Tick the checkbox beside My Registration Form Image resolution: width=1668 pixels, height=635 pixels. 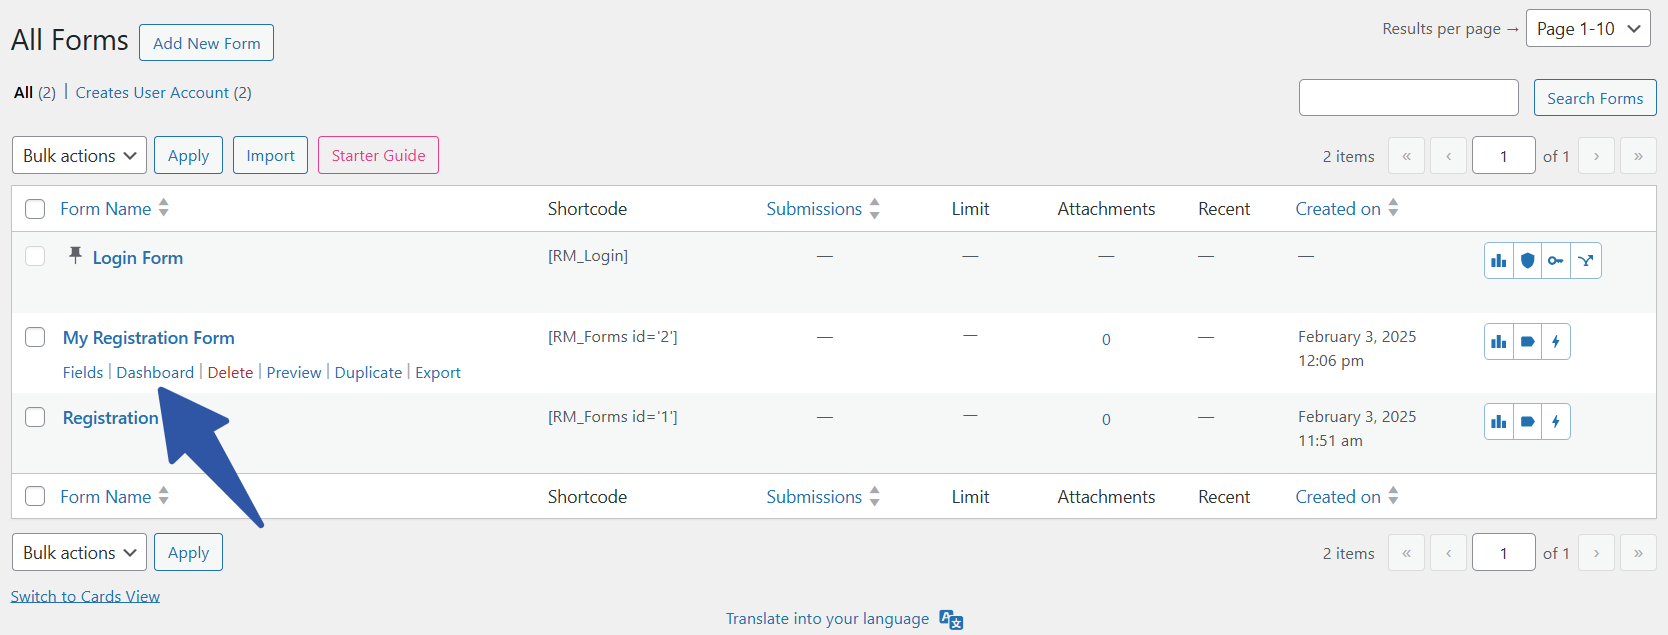pyautogui.click(x=35, y=337)
